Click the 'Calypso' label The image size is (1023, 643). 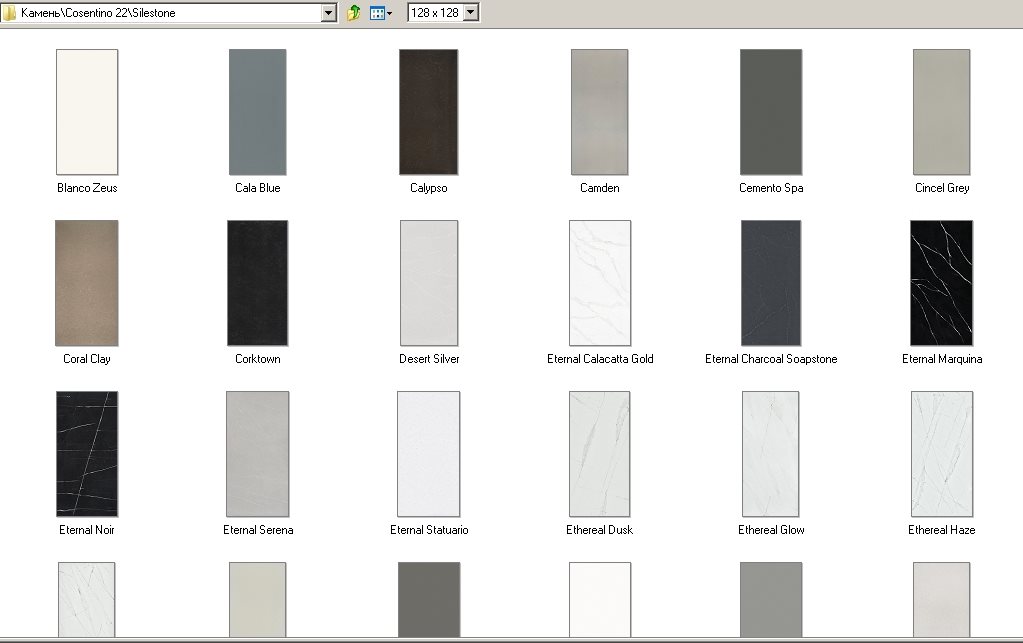point(429,188)
